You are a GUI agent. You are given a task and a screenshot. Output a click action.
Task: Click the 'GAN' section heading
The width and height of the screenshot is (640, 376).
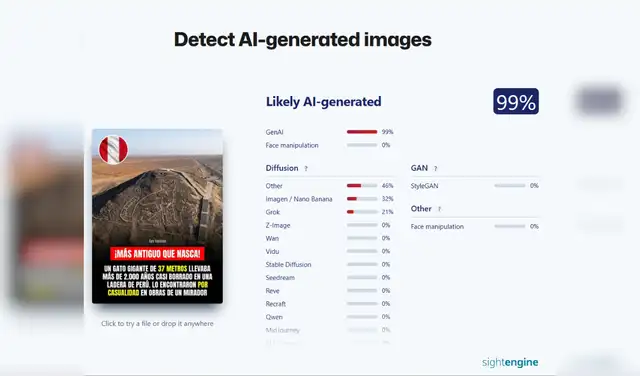tap(419, 168)
